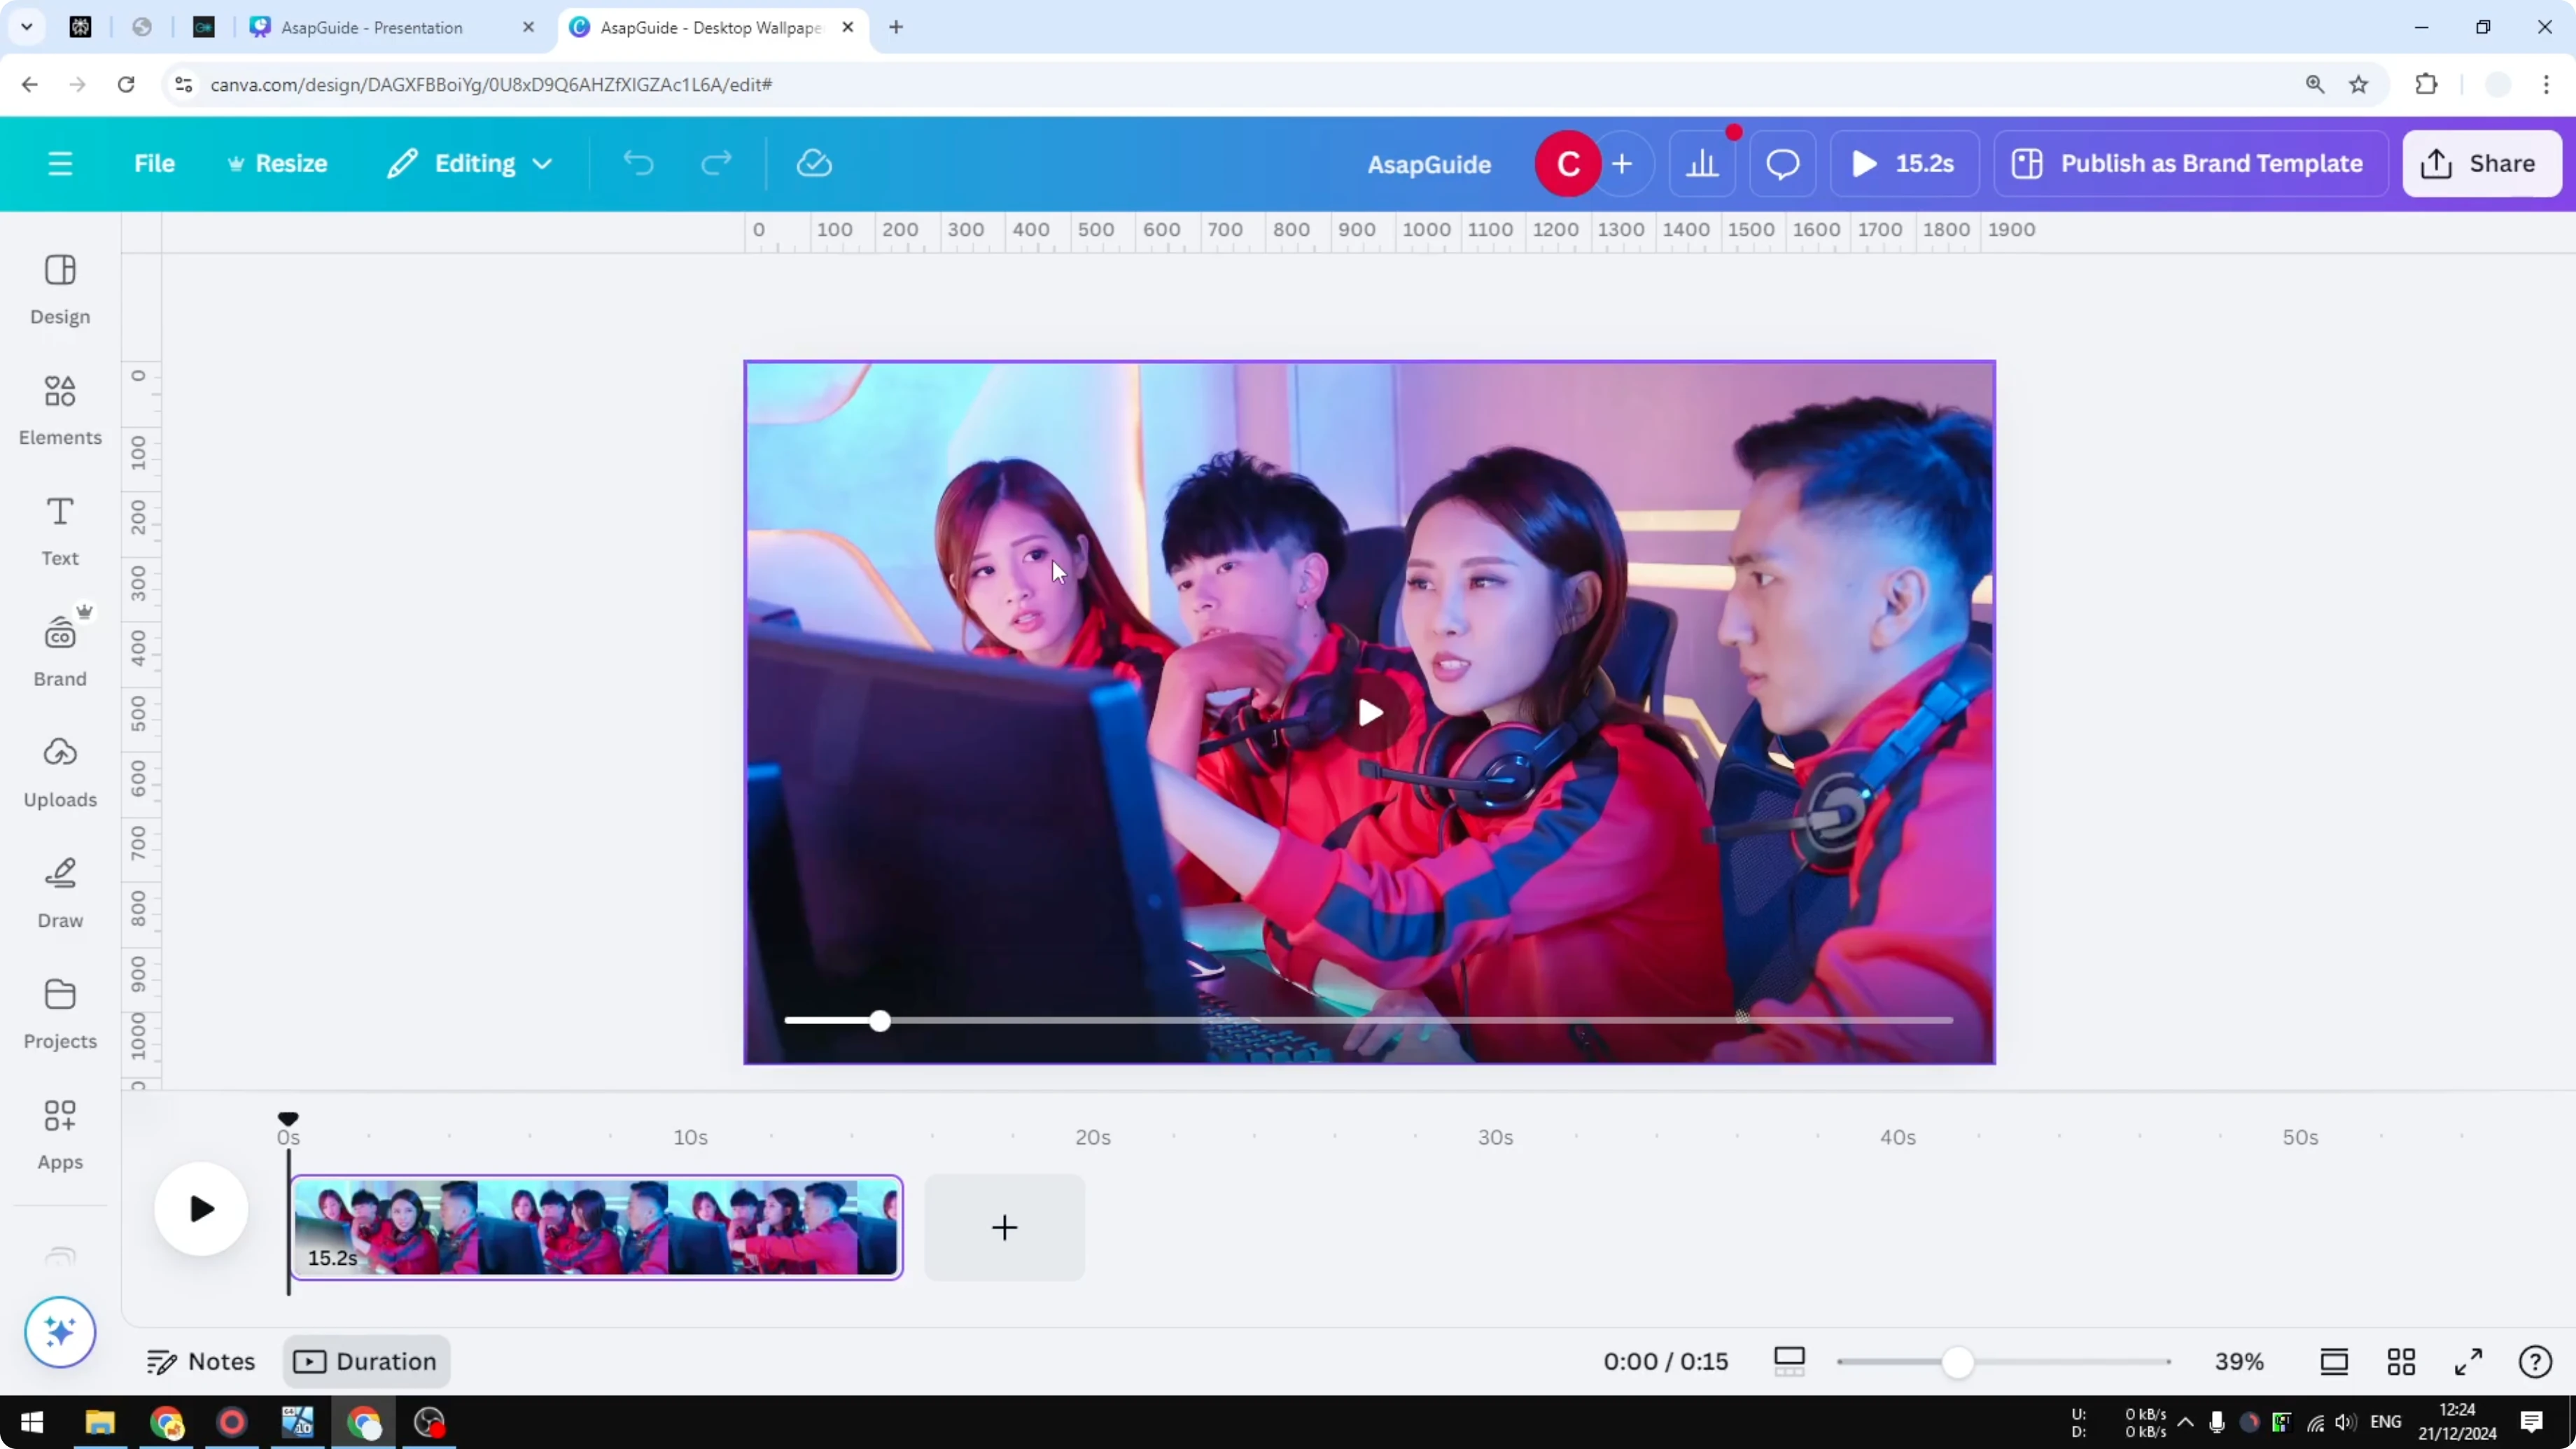2576x1449 pixels.
Task: Toggle fullscreen presentation view
Action: pos(2467,1361)
